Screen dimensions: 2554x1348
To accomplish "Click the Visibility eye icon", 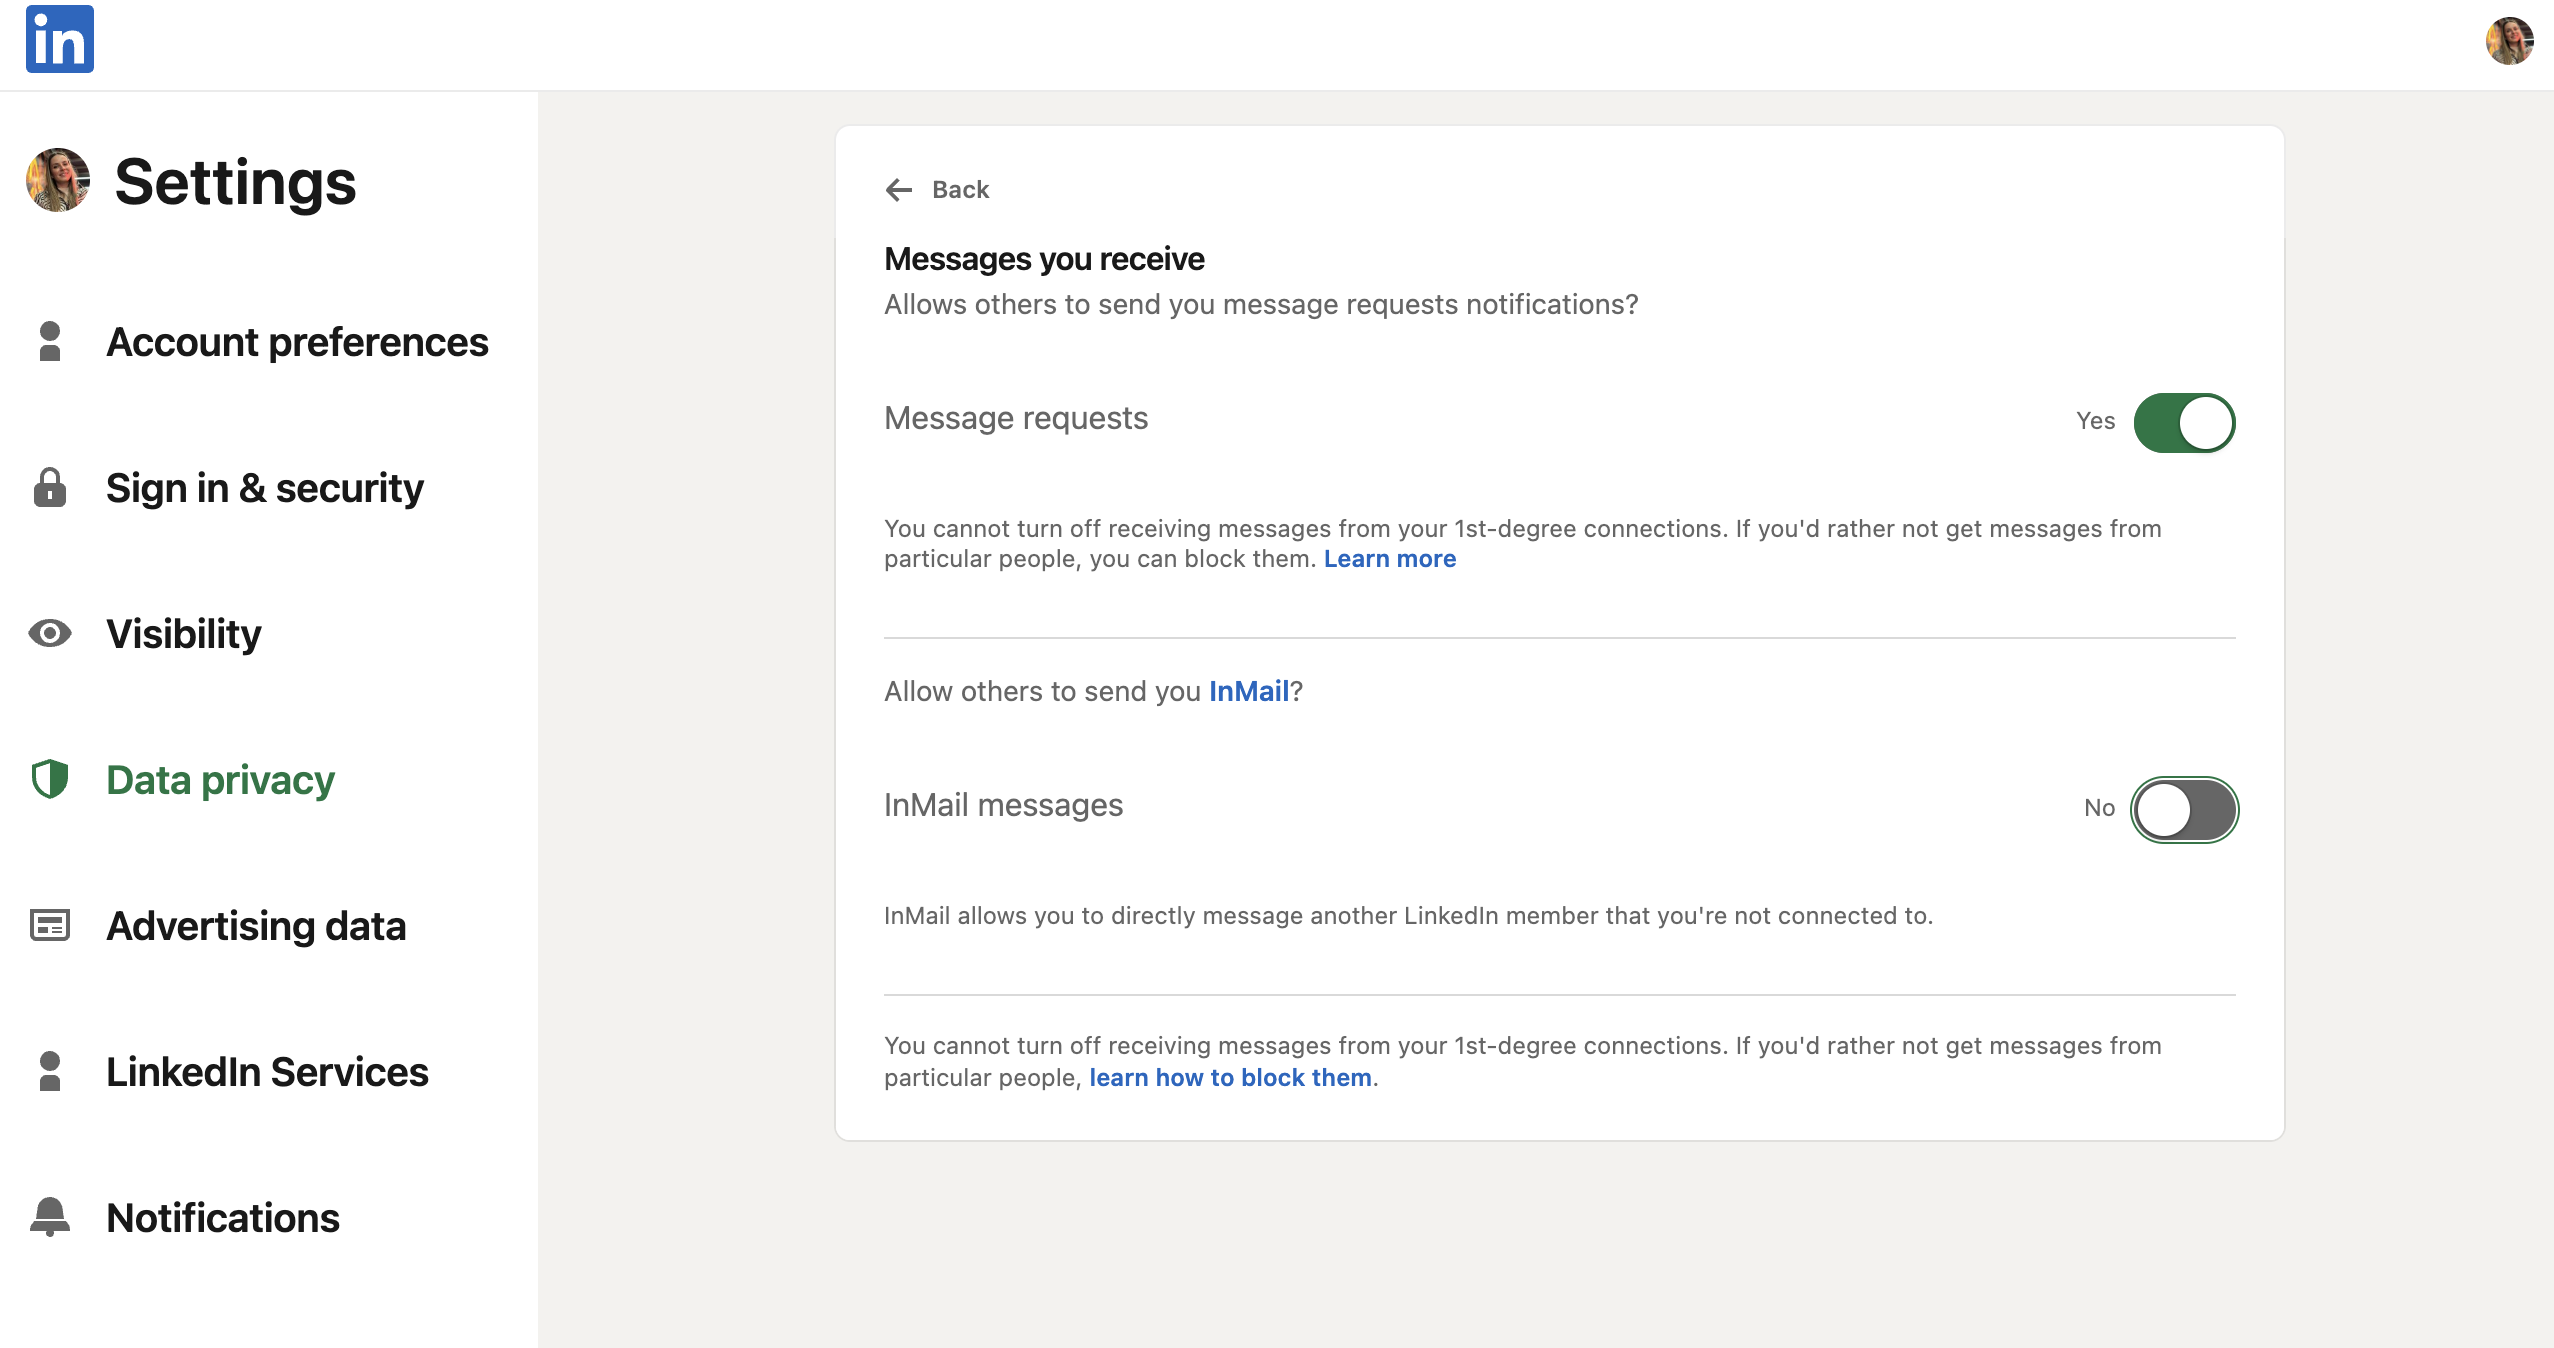I will [50, 634].
